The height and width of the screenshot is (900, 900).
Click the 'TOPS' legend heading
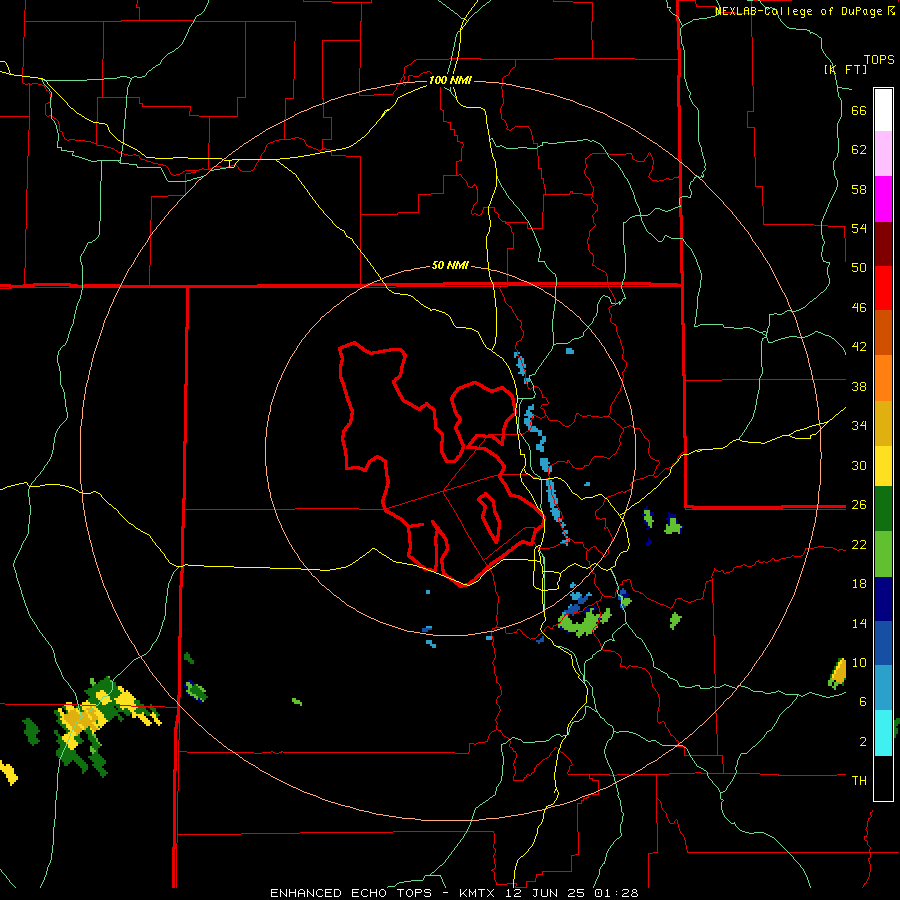point(879,60)
